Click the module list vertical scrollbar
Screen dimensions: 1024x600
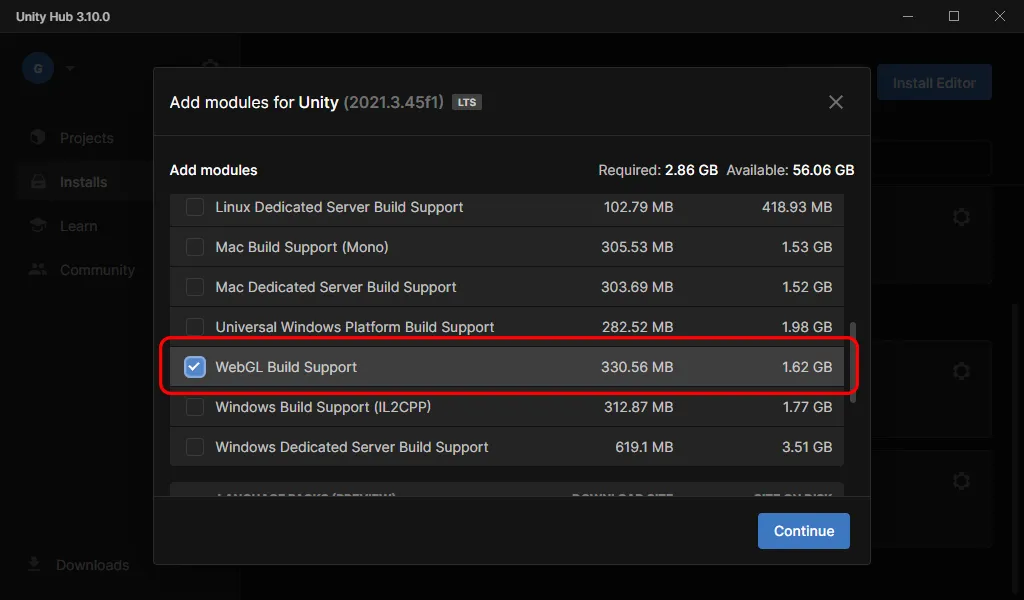pyautogui.click(x=853, y=362)
